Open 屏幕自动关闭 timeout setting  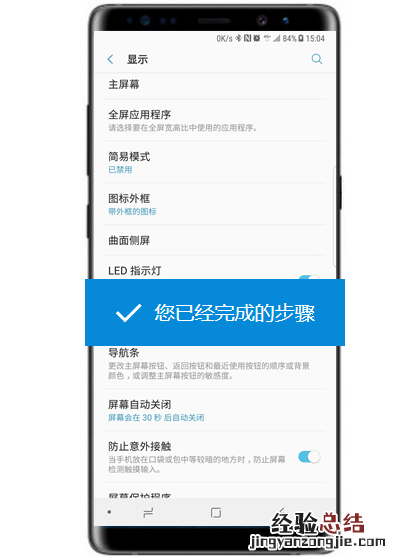coord(215,410)
